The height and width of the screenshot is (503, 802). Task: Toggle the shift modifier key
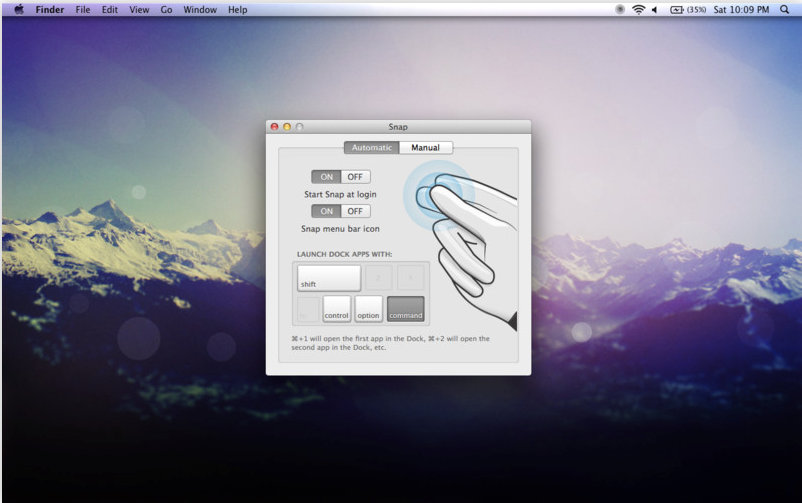click(x=329, y=278)
